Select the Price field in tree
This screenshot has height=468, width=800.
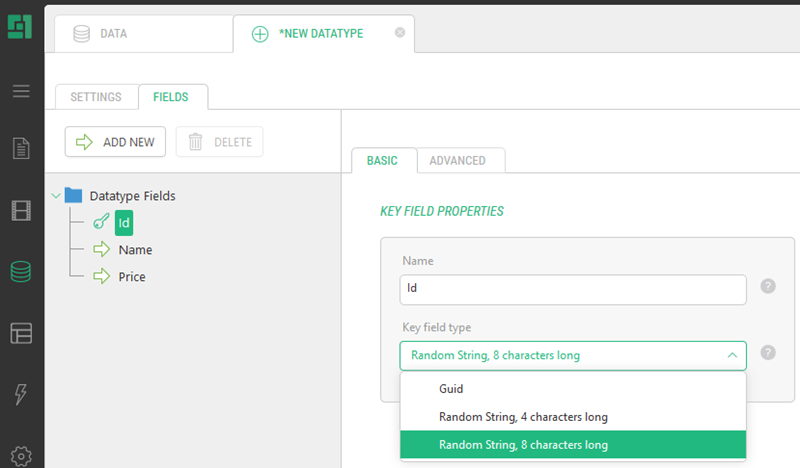pos(132,277)
